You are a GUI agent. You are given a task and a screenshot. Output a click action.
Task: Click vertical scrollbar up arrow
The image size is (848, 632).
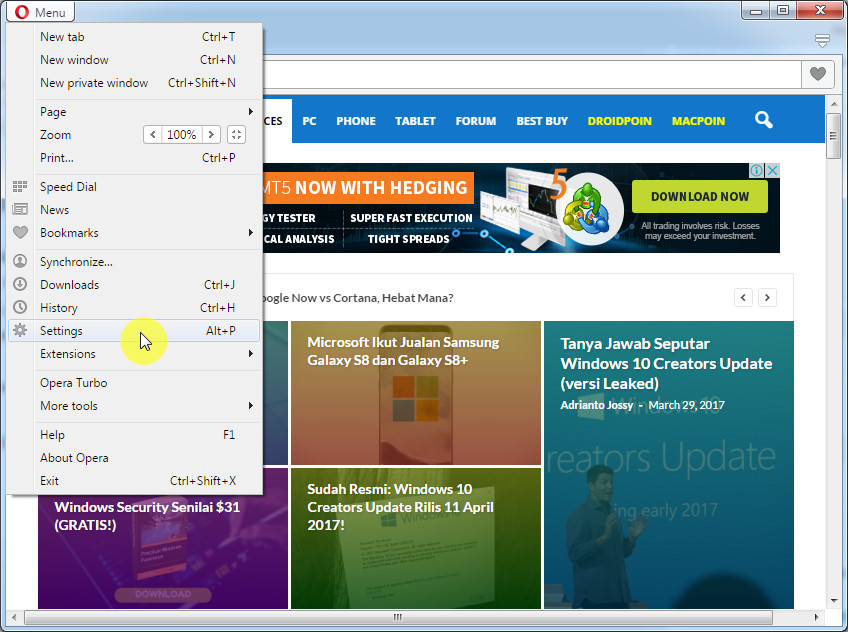click(x=833, y=104)
